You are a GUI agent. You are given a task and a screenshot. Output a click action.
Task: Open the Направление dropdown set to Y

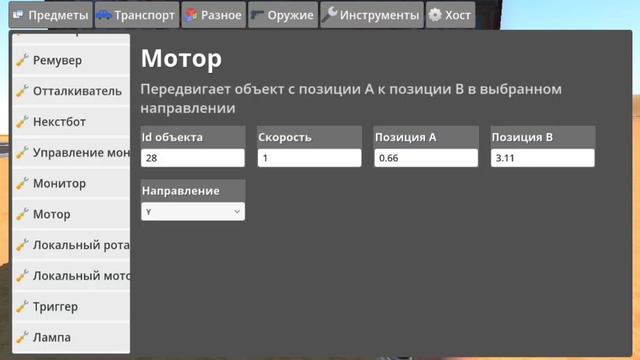(x=193, y=212)
